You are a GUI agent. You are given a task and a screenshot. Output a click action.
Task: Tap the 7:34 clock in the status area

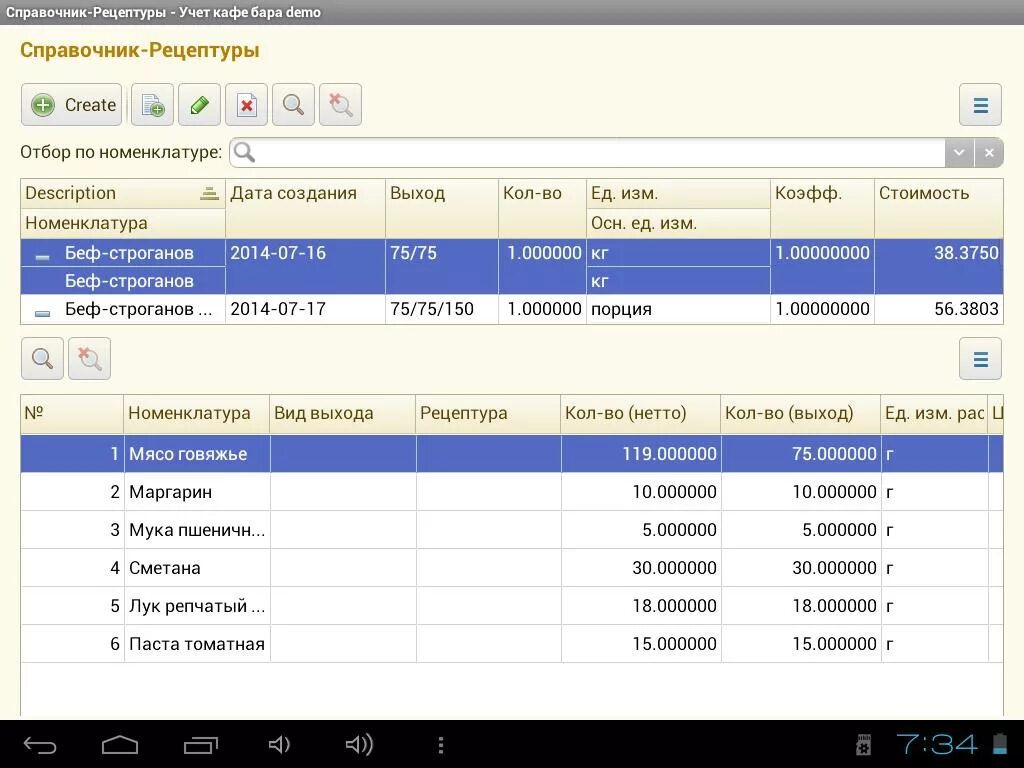[936, 744]
